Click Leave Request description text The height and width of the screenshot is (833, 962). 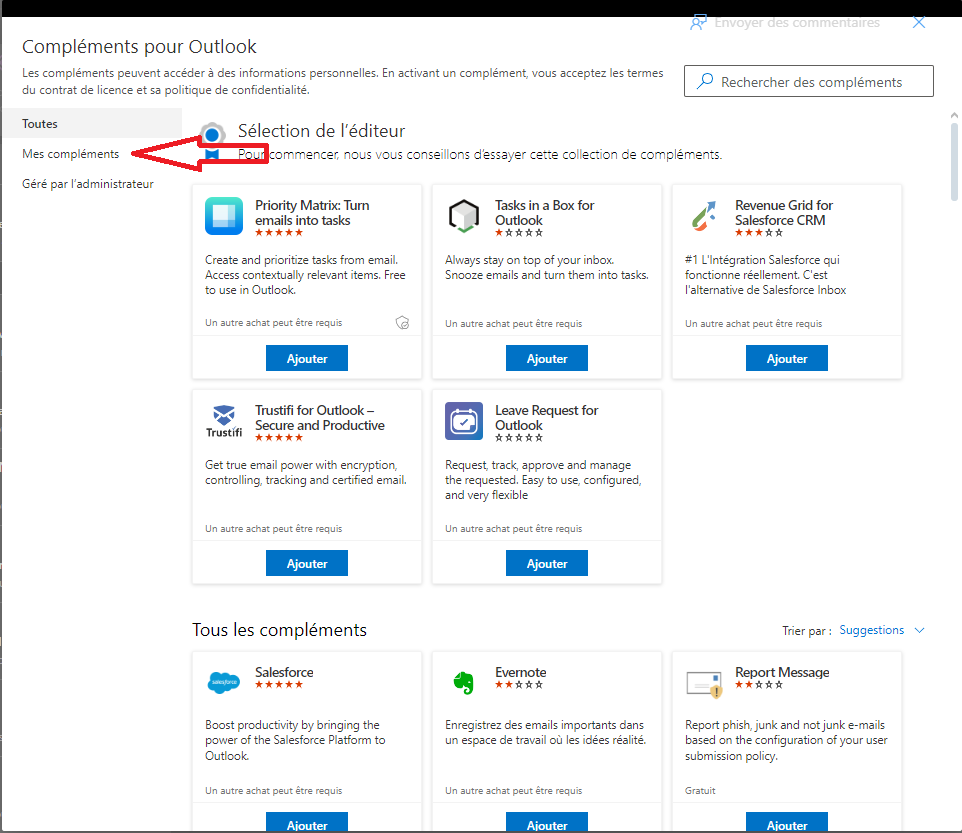(543, 480)
